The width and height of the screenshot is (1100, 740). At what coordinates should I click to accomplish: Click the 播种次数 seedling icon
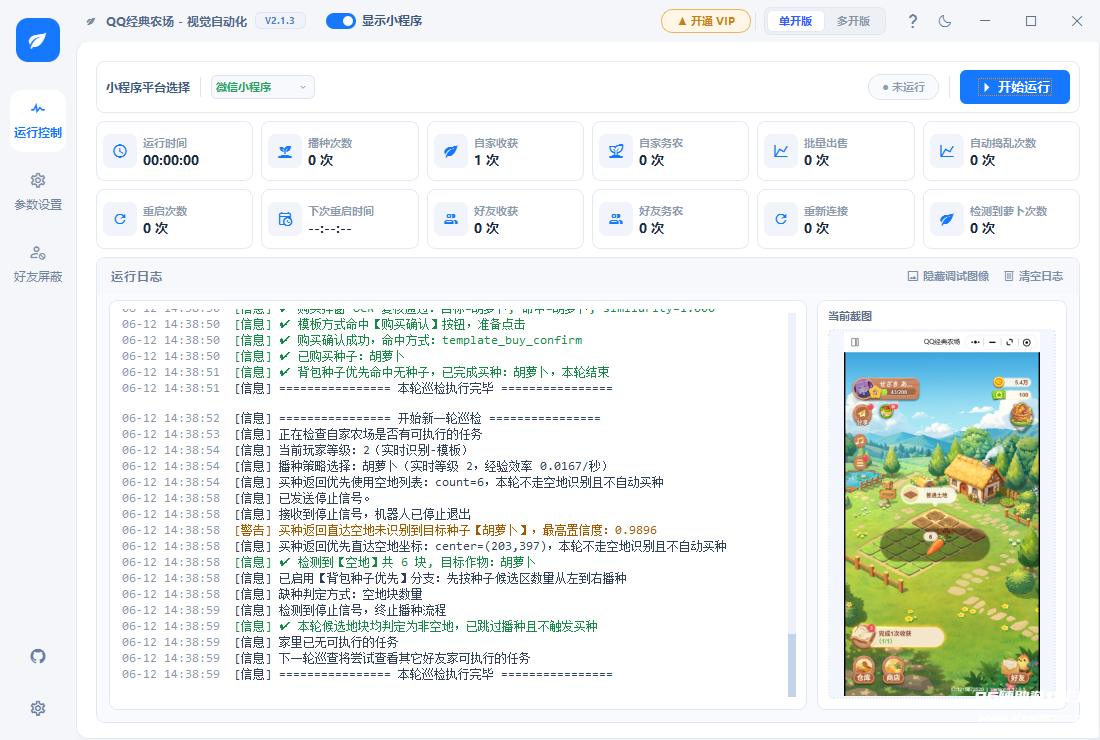click(x=285, y=151)
